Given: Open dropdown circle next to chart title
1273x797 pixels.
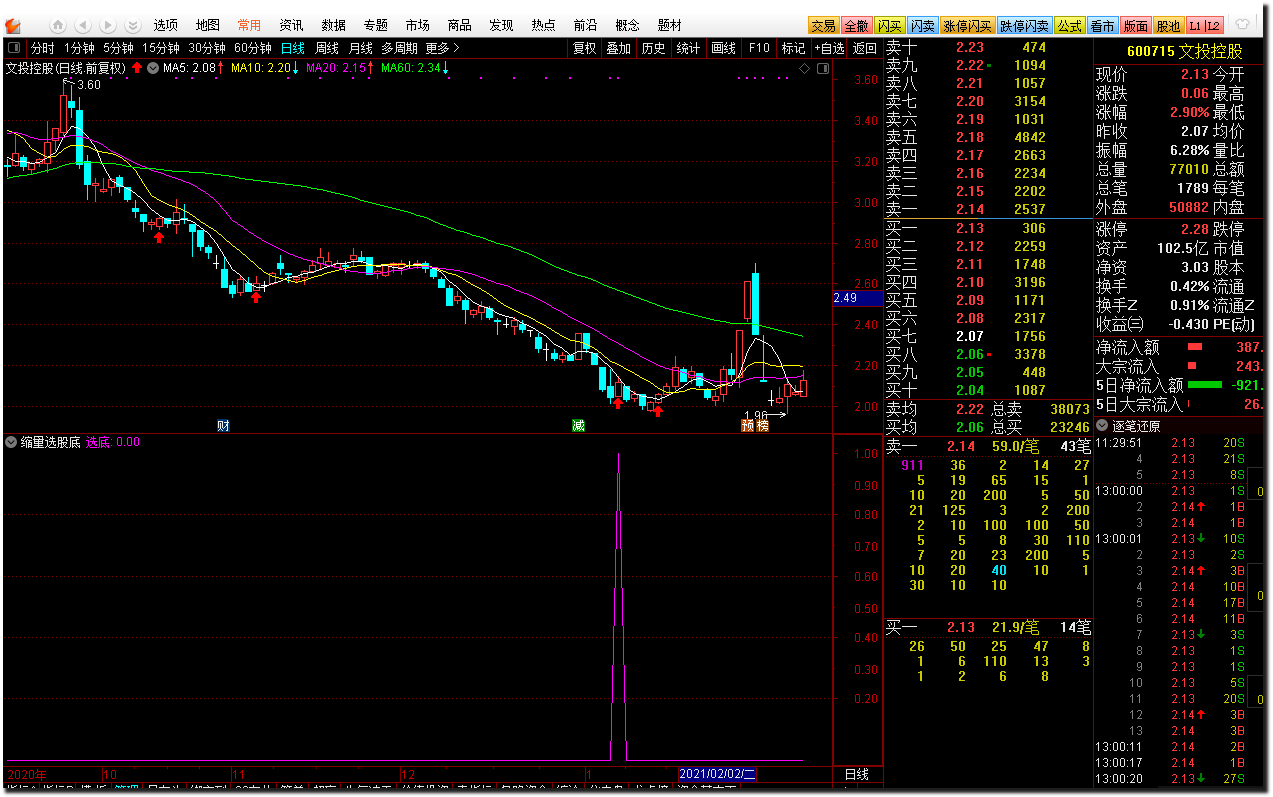Looking at the screenshot, I should [x=152, y=68].
